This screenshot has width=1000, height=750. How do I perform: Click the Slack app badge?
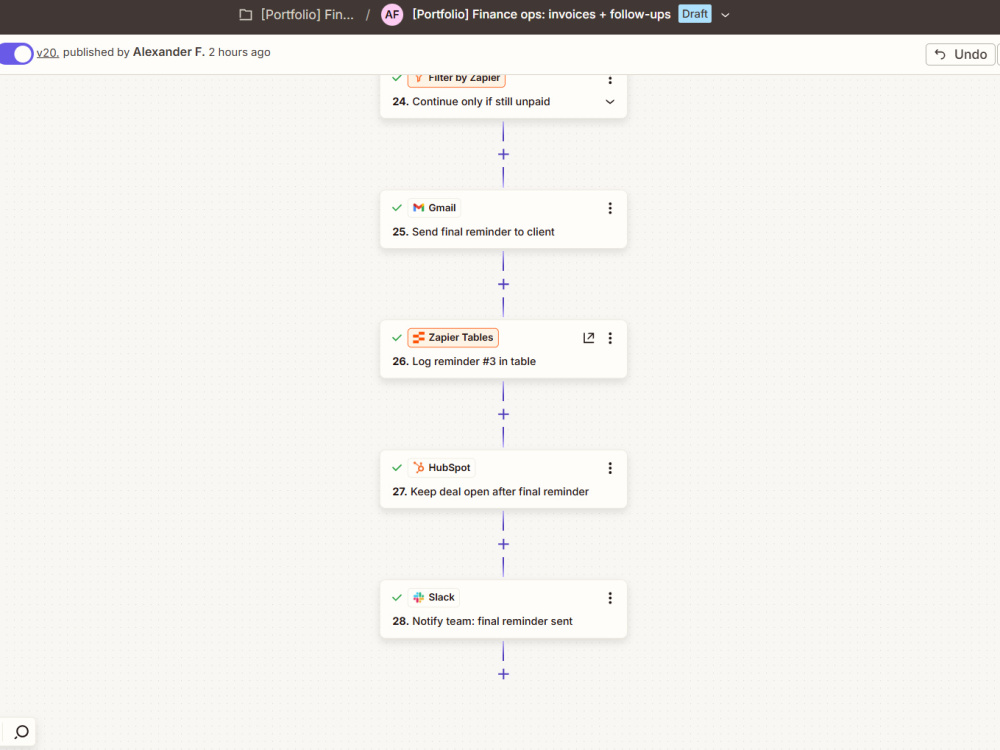click(434, 598)
